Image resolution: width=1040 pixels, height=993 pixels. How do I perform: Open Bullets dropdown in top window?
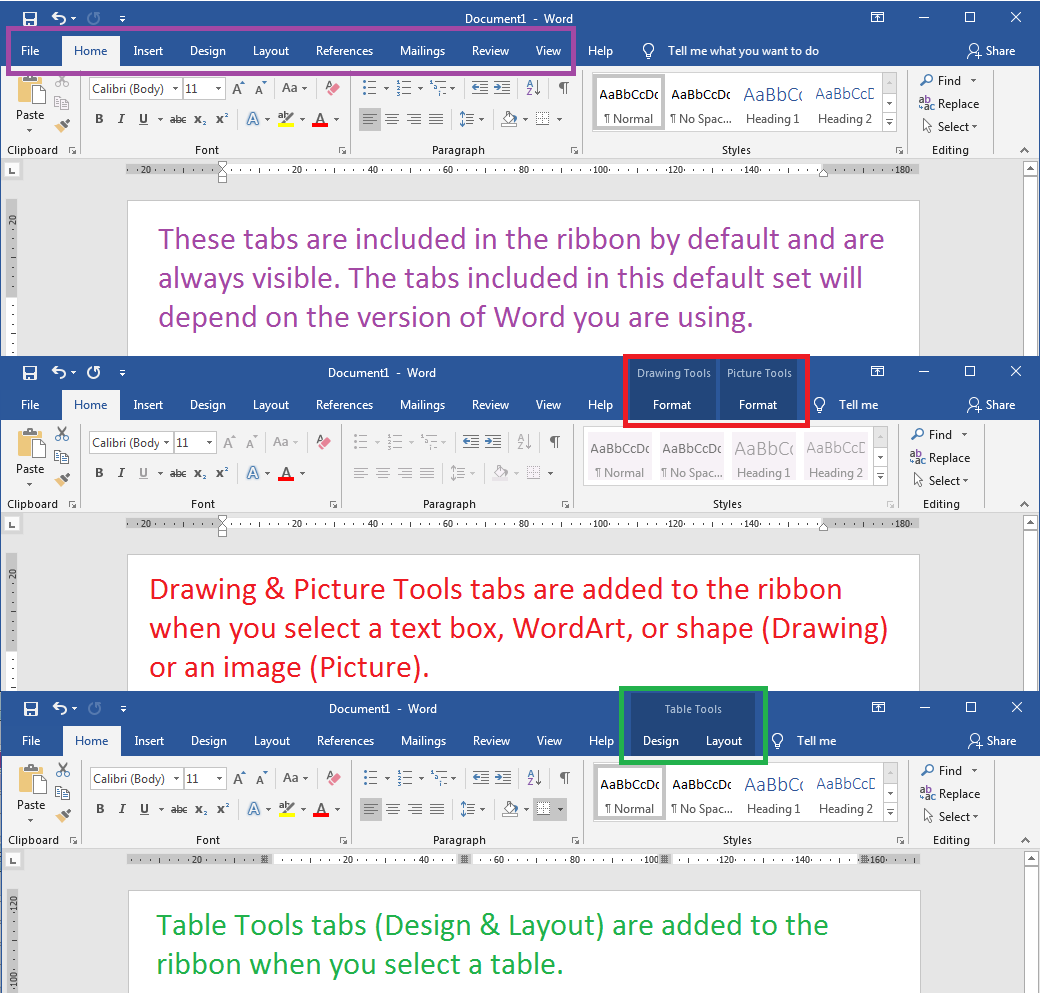[386, 88]
